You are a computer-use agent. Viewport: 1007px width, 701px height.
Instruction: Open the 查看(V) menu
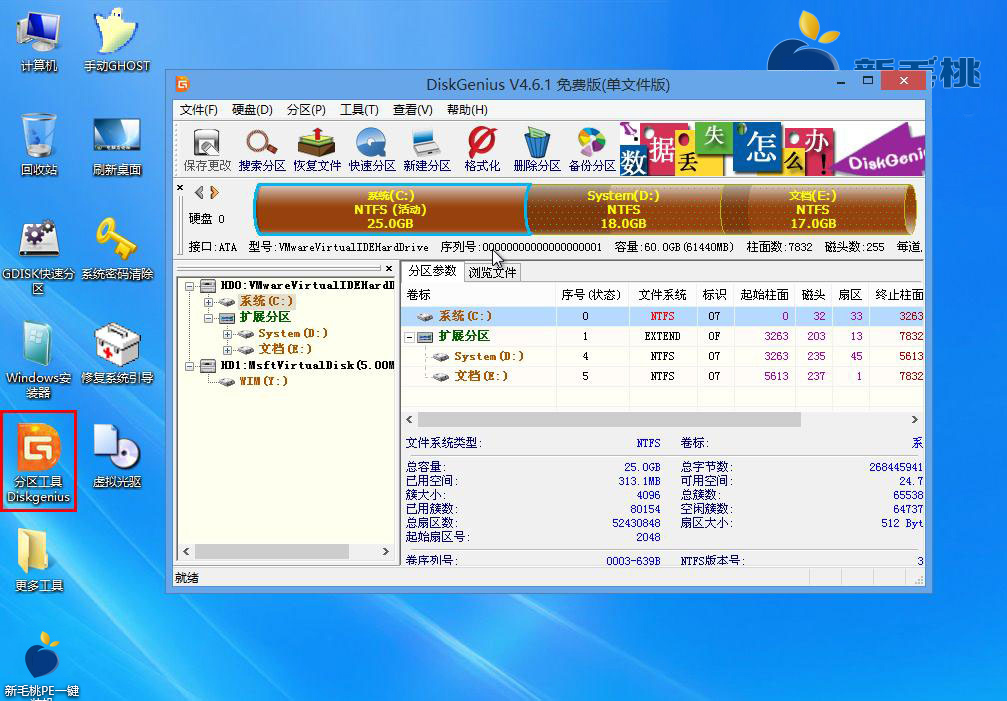point(412,110)
